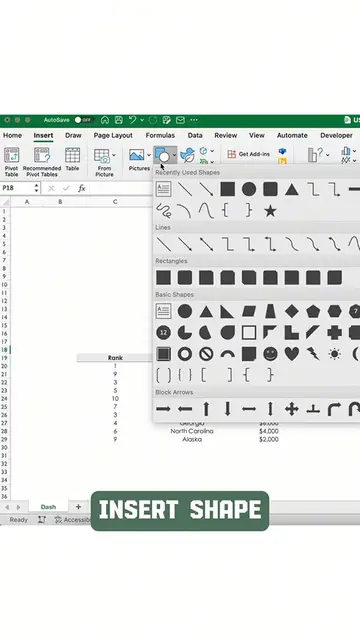Toggle the AutoSave switch
The height and width of the screenshot is (640, 360).
(83, 120)
